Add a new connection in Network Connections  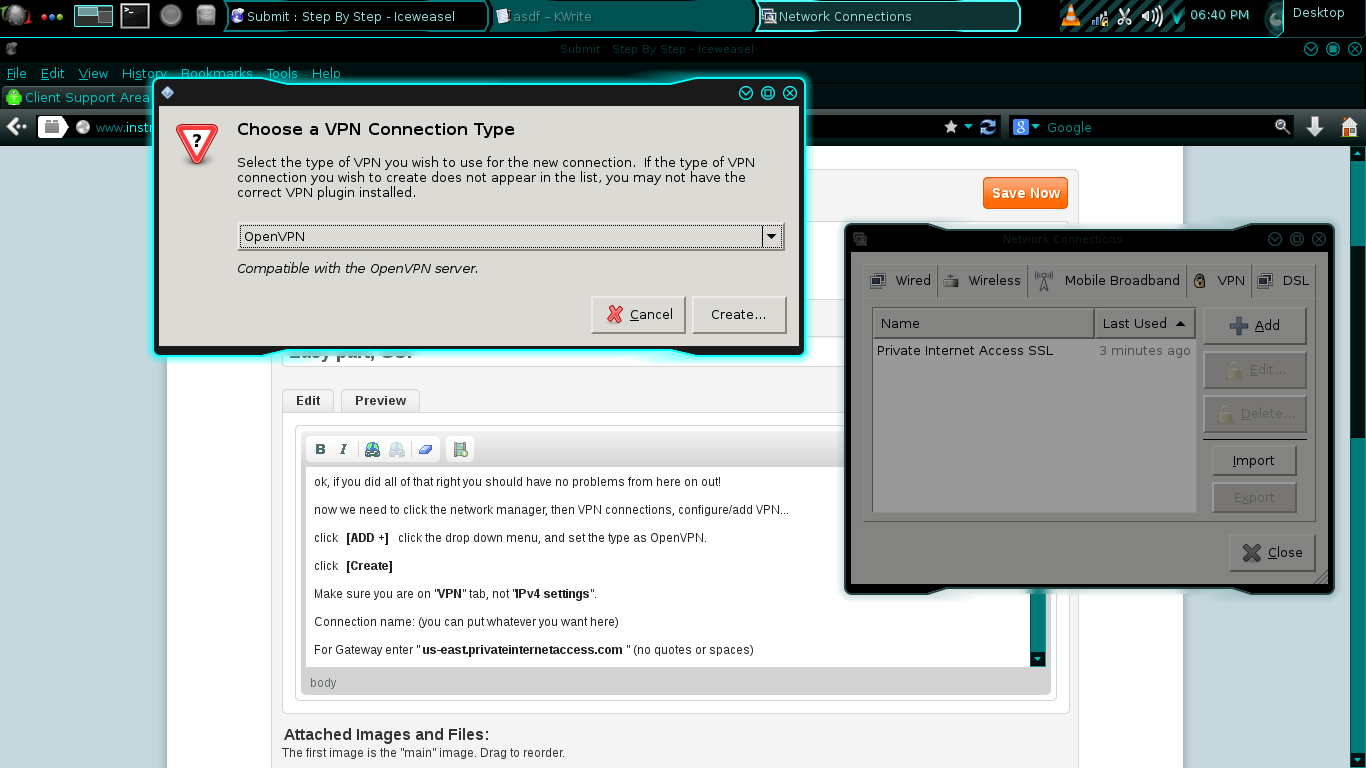pos(1254,325)
